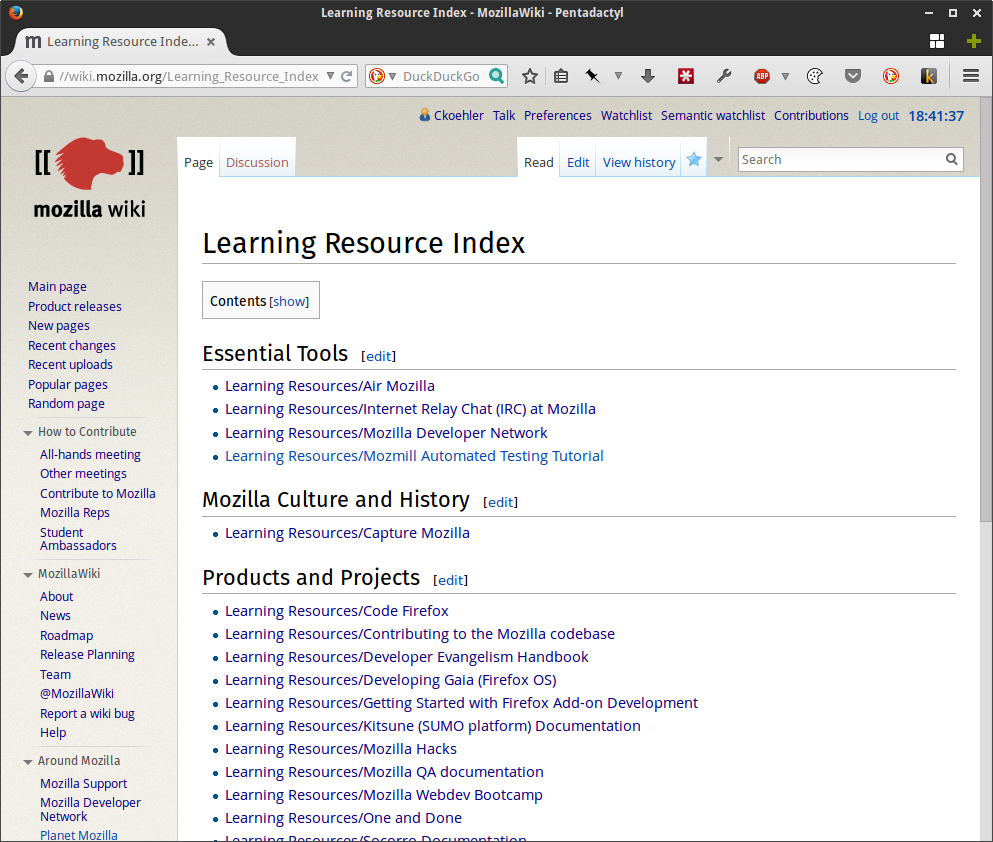Viewport: 993px width, 842px height.
Task: Open the Firefox hamburger menu
Action: coord(971,76)
